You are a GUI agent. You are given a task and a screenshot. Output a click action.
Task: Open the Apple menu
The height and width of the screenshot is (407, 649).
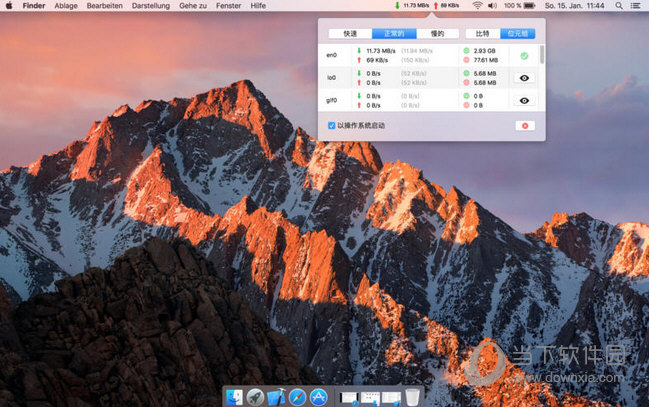pos(9,6)
